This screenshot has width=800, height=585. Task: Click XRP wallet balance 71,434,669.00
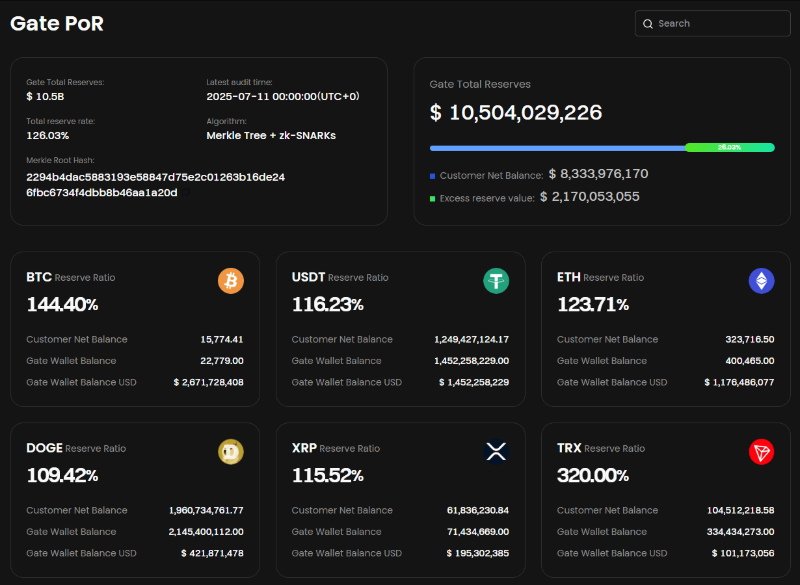pos(478,531)
